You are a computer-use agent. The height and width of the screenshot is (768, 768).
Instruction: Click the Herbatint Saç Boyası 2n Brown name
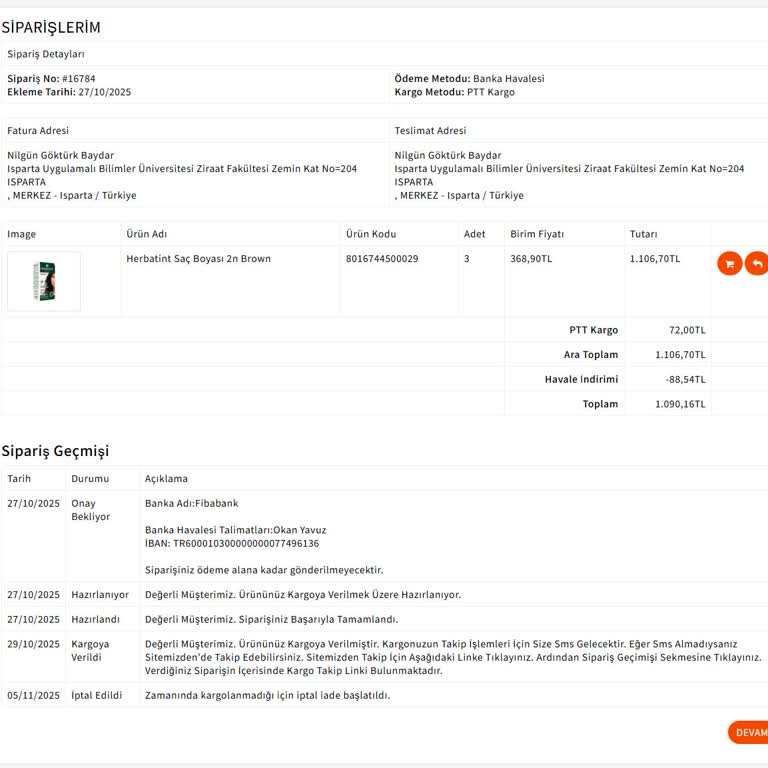[x=198, y=259]
